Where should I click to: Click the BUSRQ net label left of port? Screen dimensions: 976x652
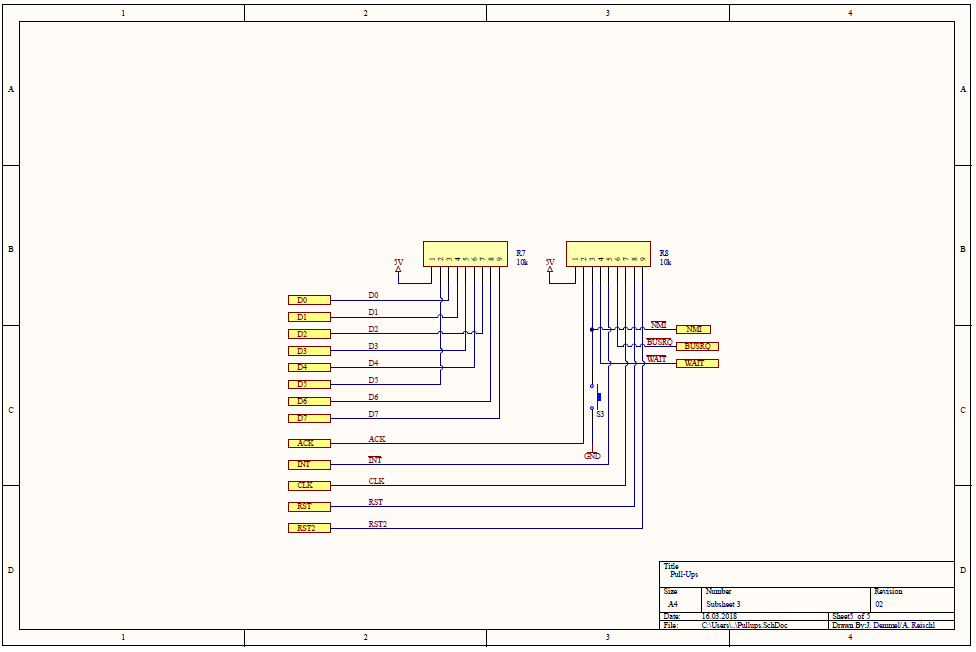(x=659, y=342)
